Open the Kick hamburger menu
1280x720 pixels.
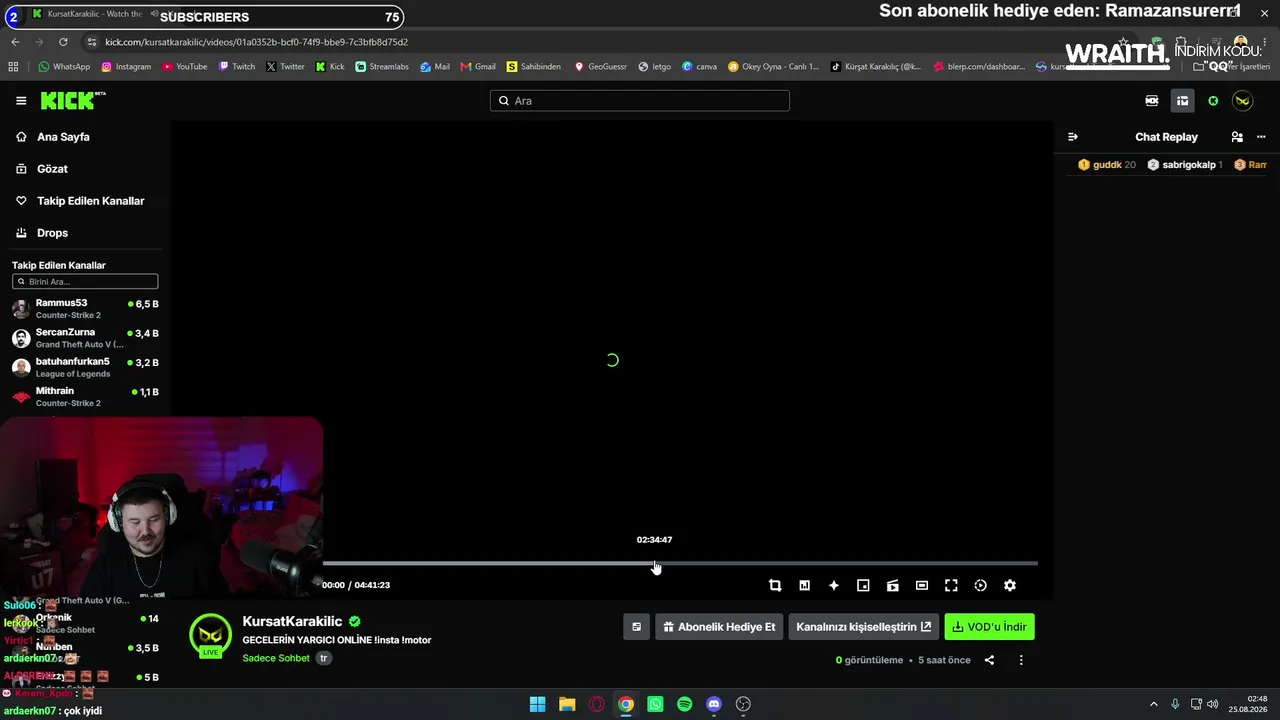pos(21,101)
